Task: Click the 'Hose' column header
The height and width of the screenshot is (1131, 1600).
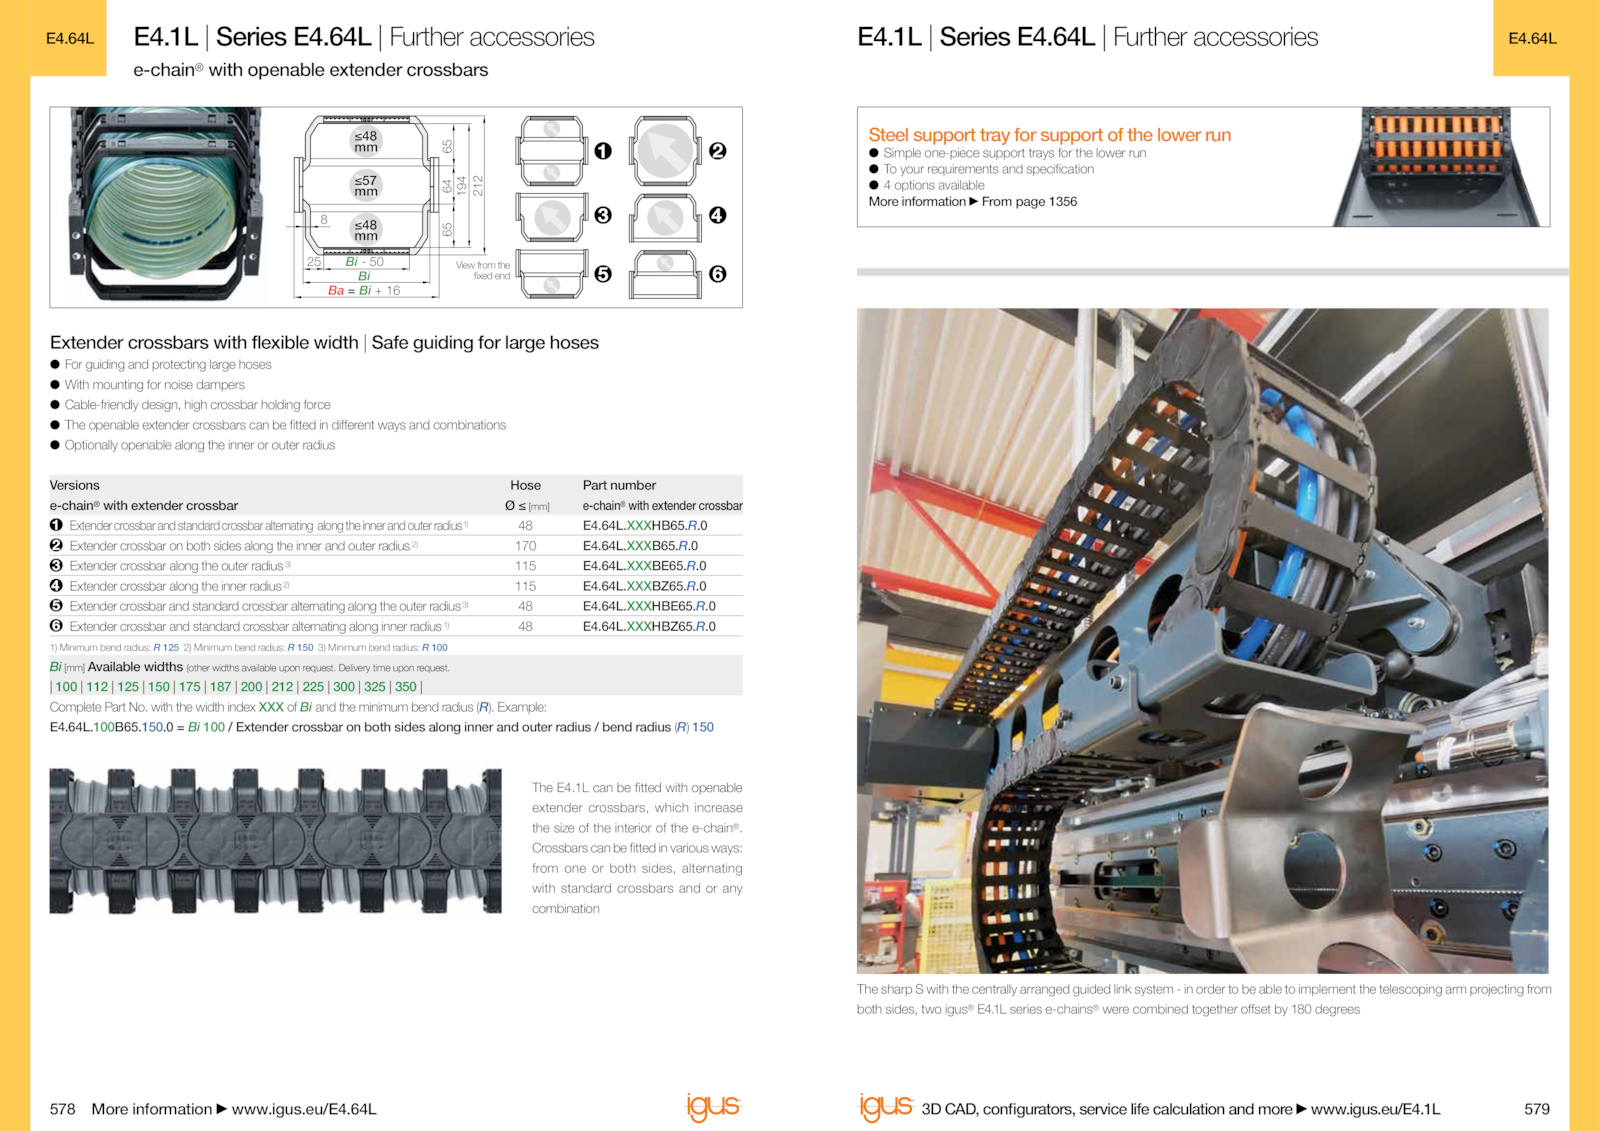Action: coord(525,485)
